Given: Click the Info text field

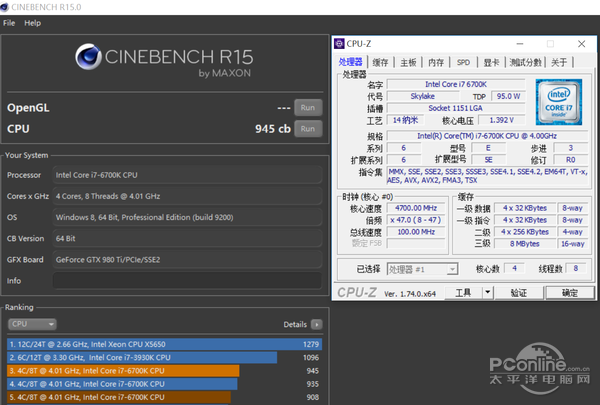Looking at the screenshot, I should click(187, 281).
